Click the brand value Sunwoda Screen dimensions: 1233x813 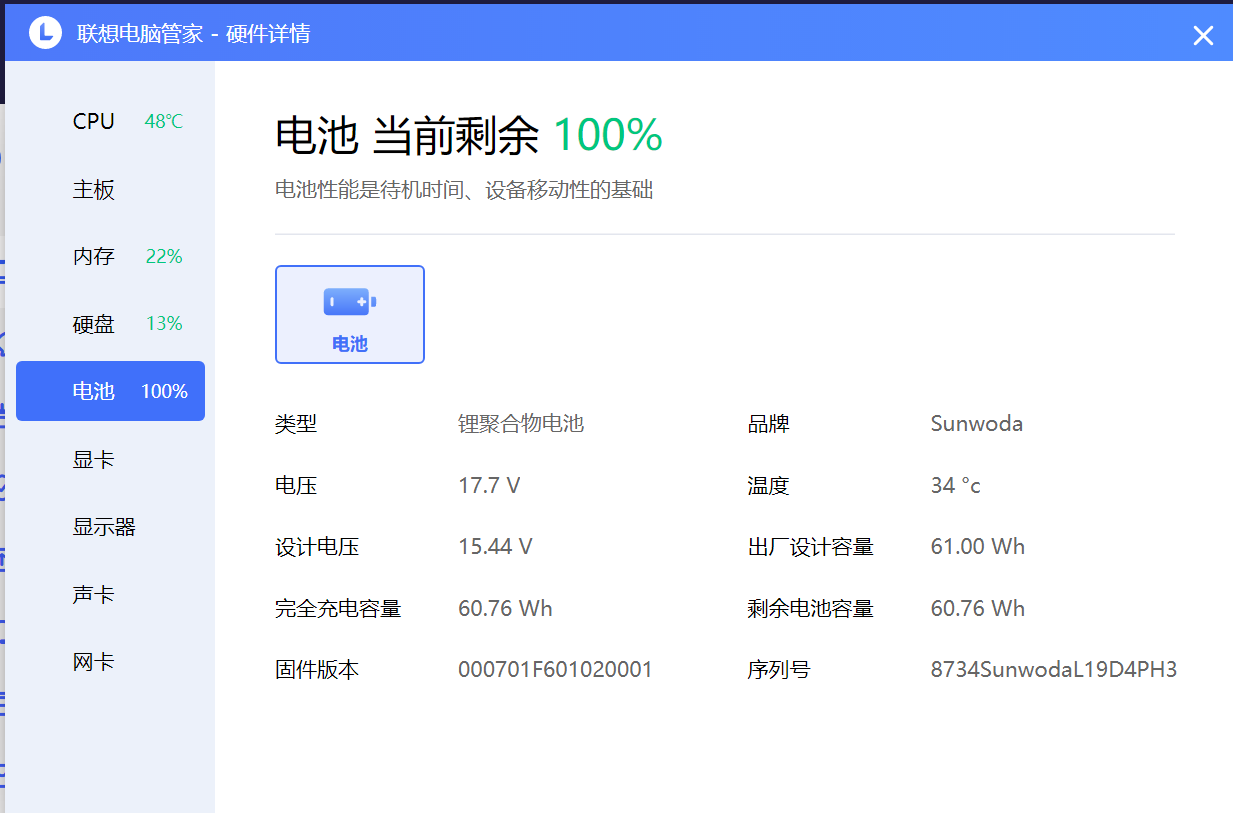(977, 423)
